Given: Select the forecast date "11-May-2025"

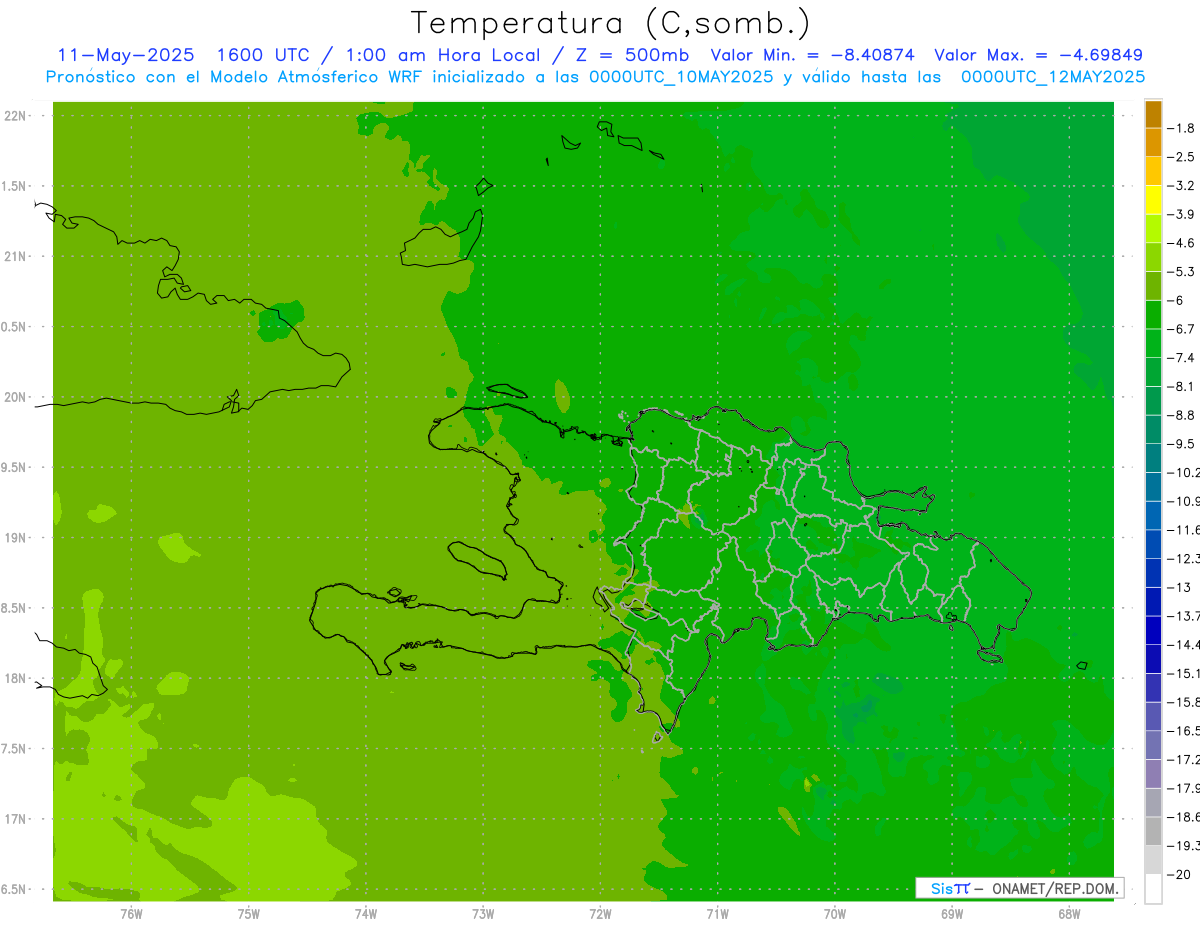Looking at the screenshot, I should point(126,55).
